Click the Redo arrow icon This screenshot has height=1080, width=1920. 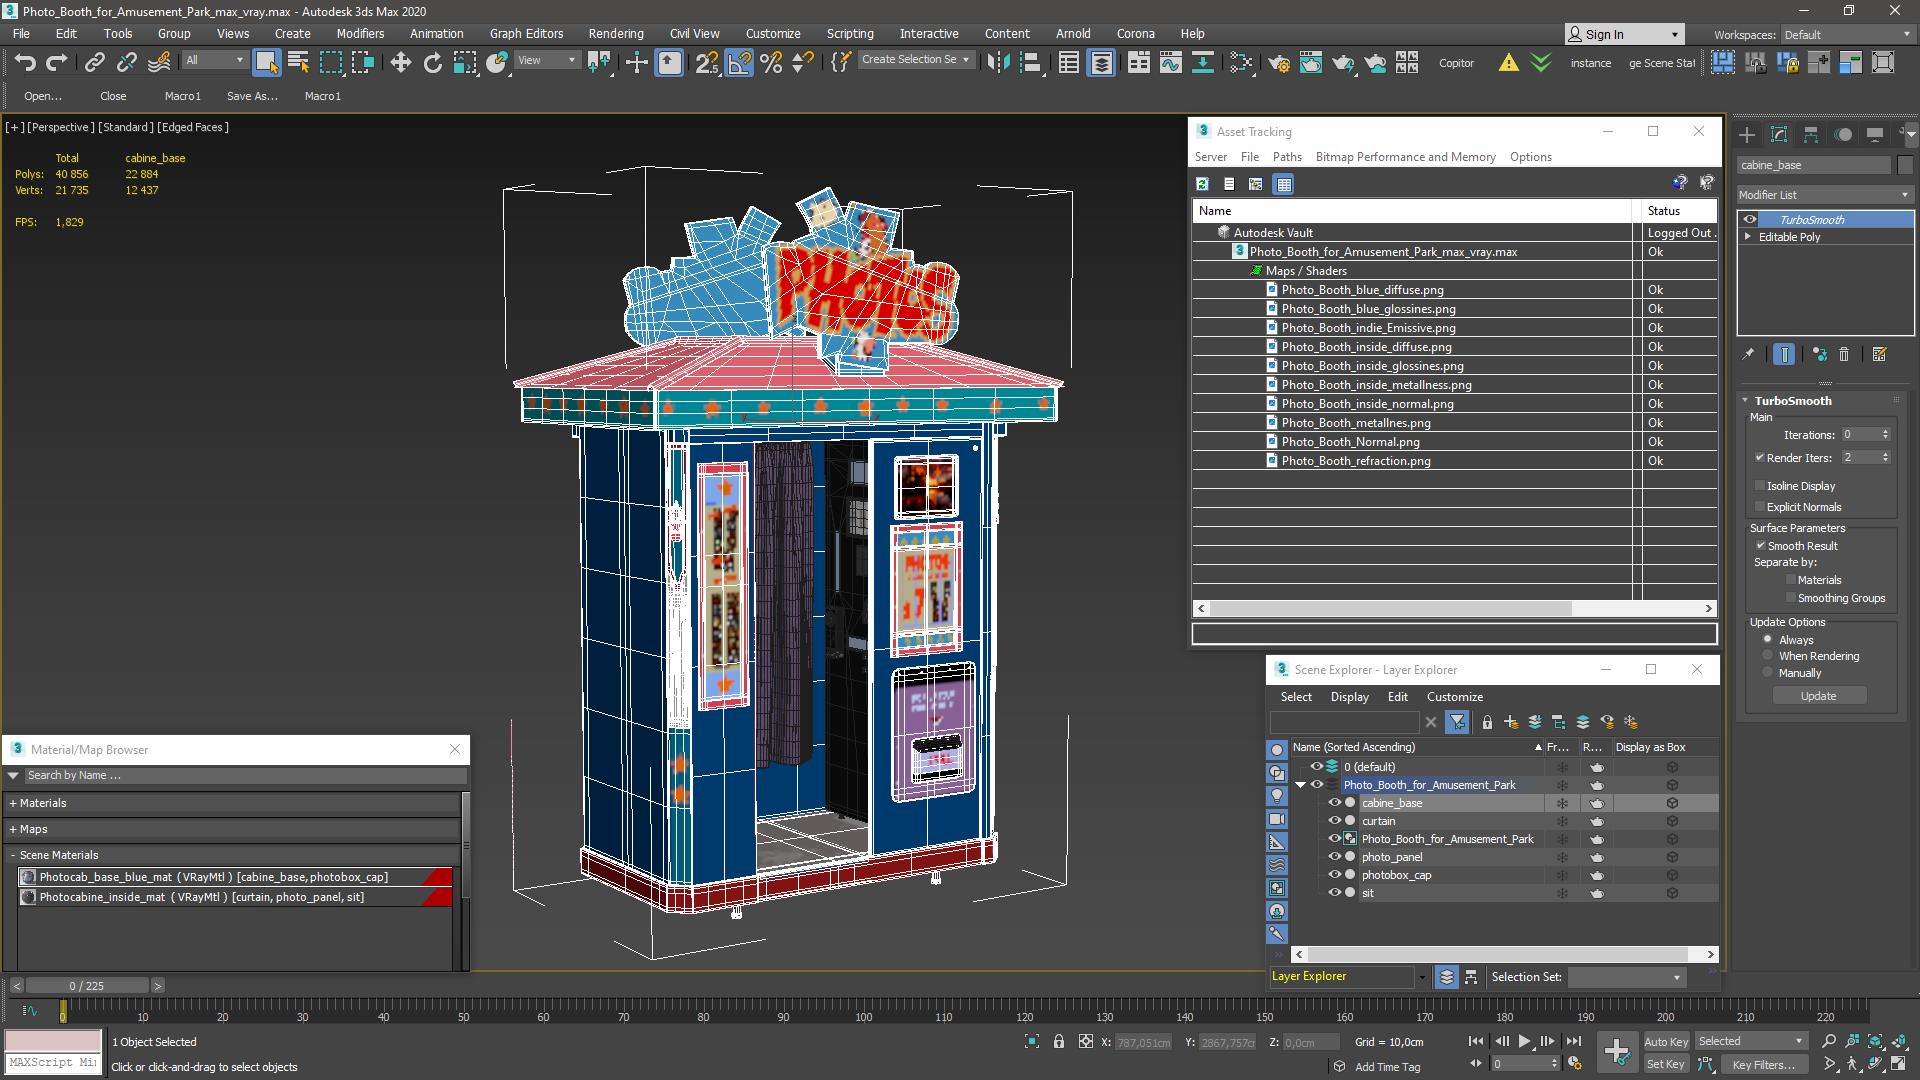pyautogui.click(x=57, y=63)
